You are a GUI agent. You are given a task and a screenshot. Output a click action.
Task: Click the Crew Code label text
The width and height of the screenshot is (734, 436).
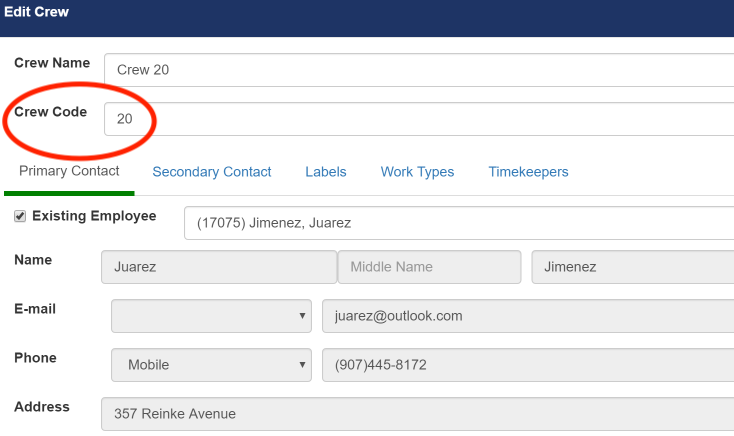tap(50, 112)
